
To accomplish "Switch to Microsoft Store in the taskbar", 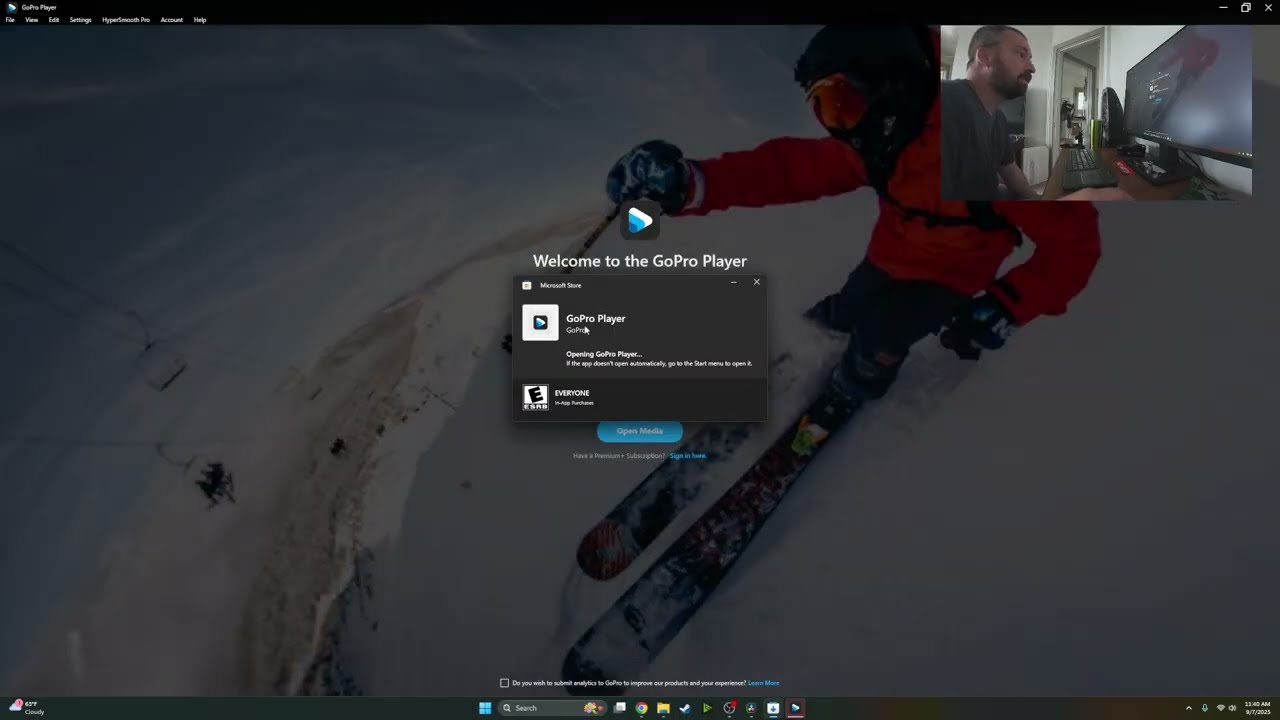I will [x=773, y=708].
